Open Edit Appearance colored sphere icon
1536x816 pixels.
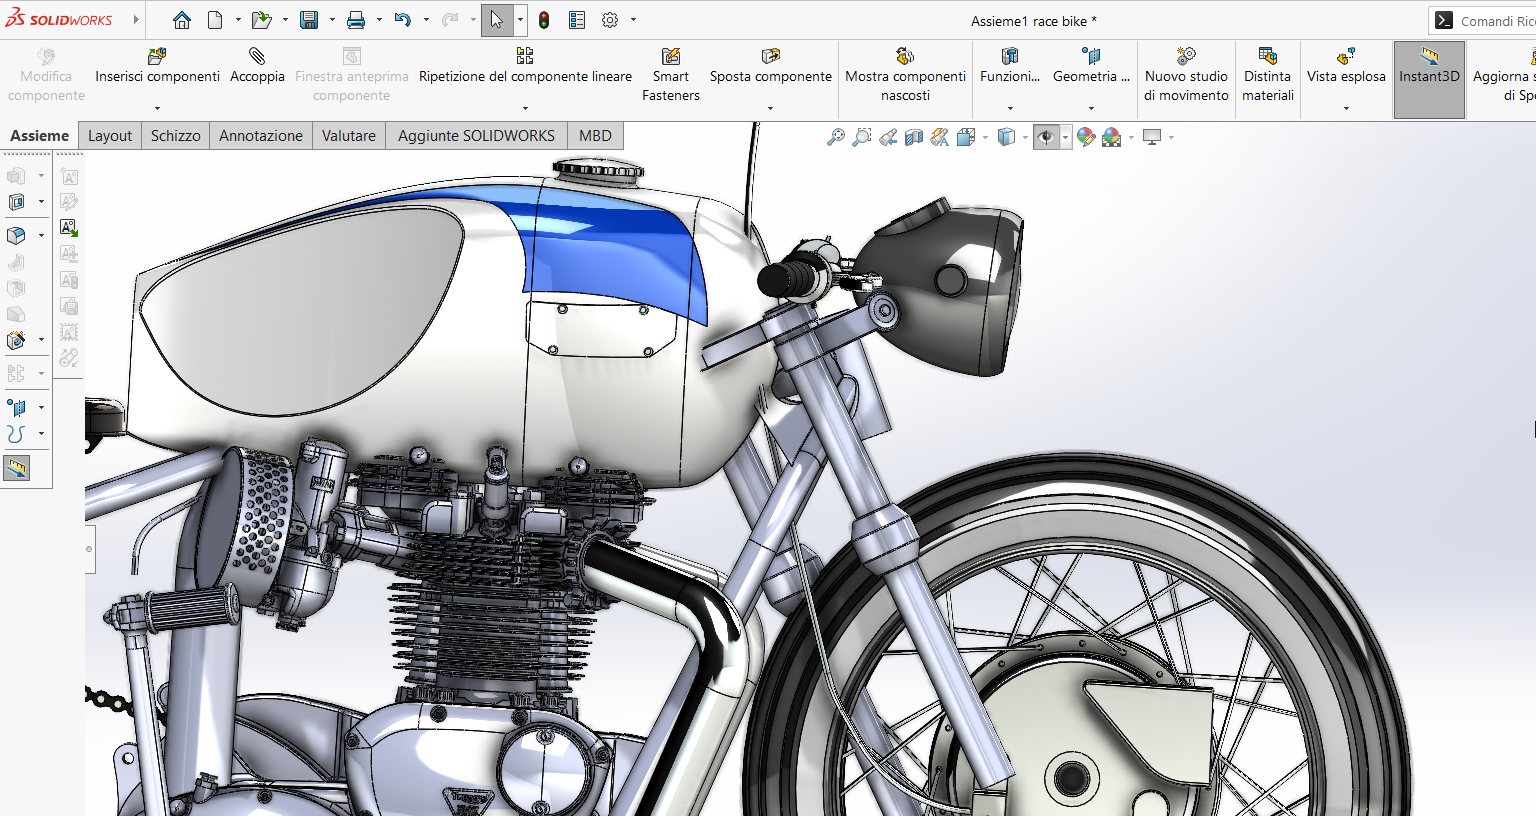pyautogui.click(x=1086, y=137)
